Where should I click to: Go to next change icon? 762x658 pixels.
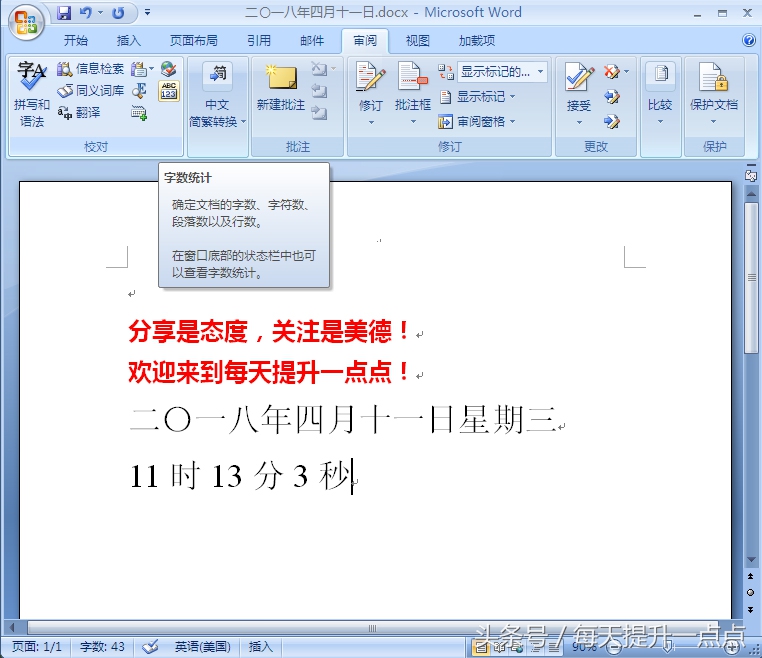(x=612, y=121)
